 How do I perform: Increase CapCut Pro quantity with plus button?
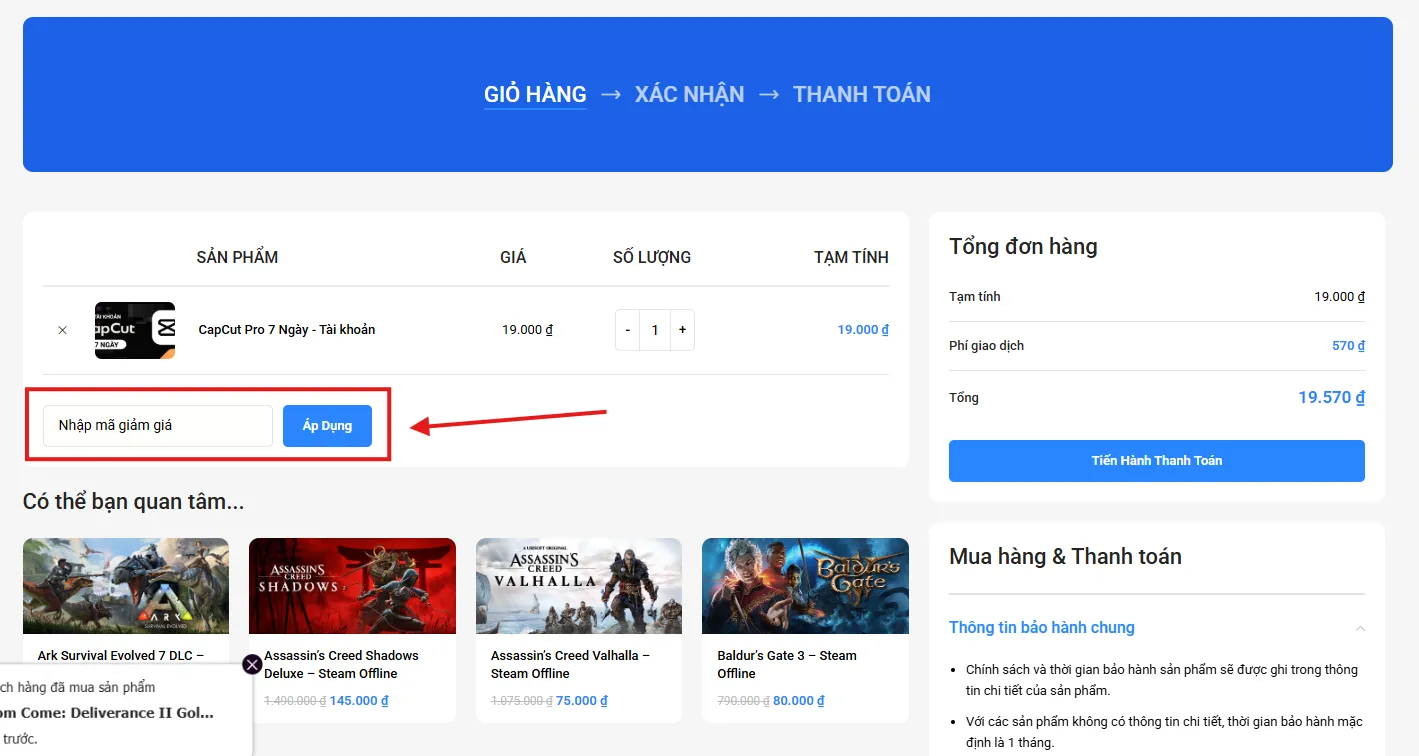682,329
